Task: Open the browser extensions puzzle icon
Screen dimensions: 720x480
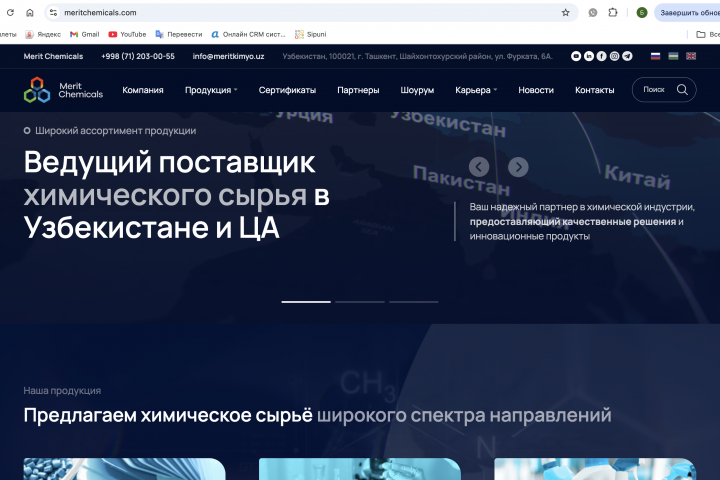Action: (x=613, y=12)
